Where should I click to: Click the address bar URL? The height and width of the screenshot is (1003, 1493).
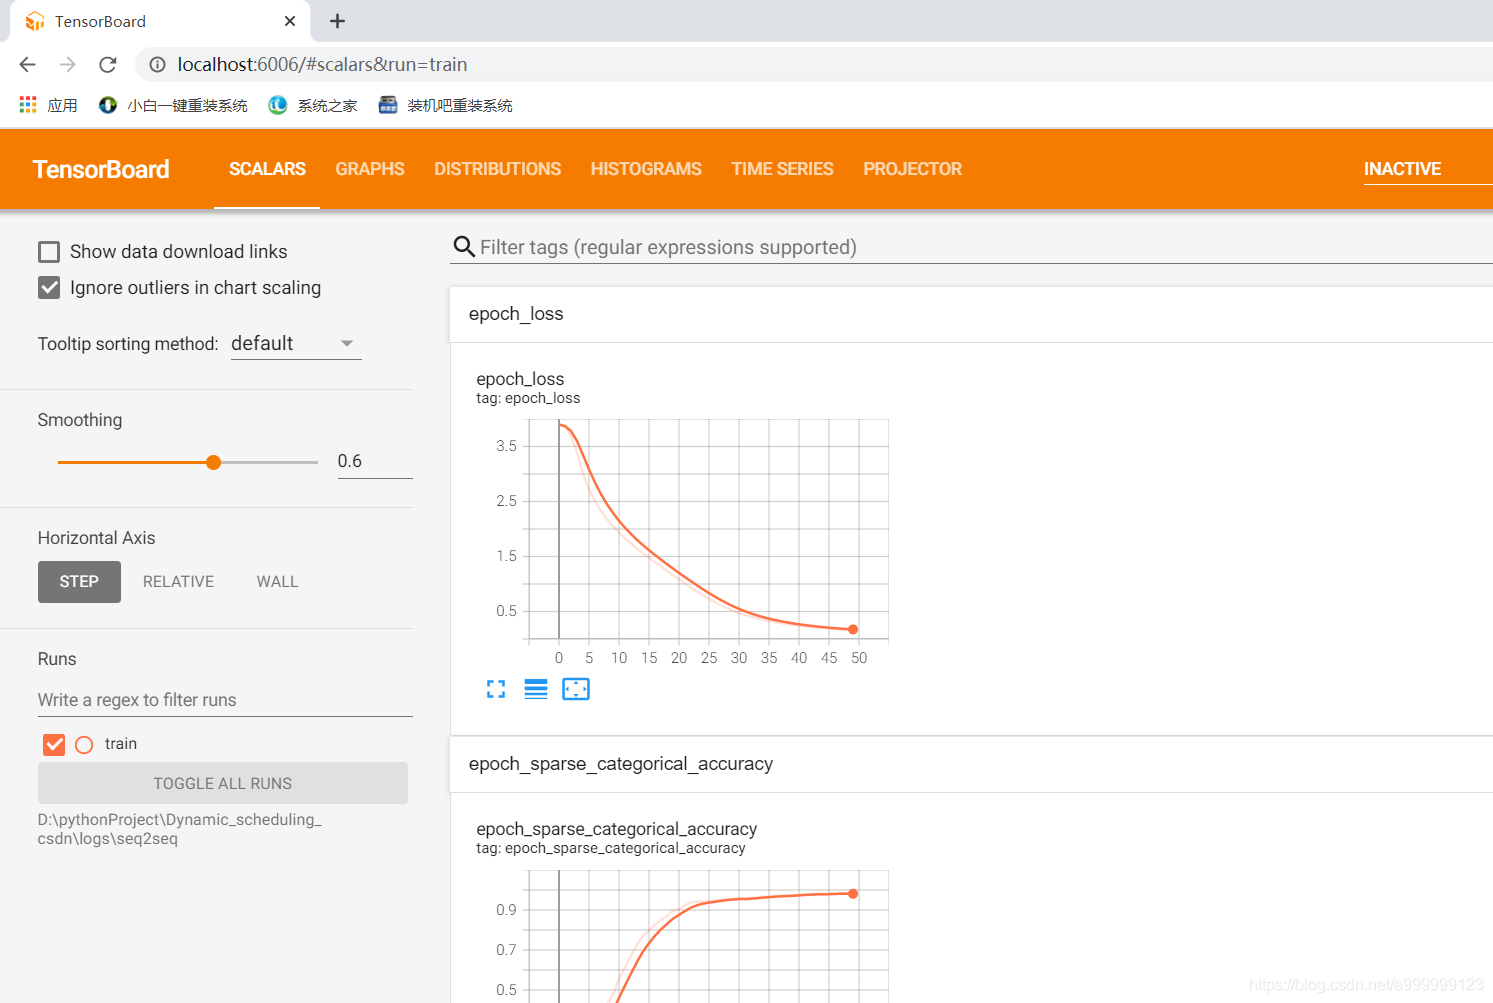tap(322, 65)
